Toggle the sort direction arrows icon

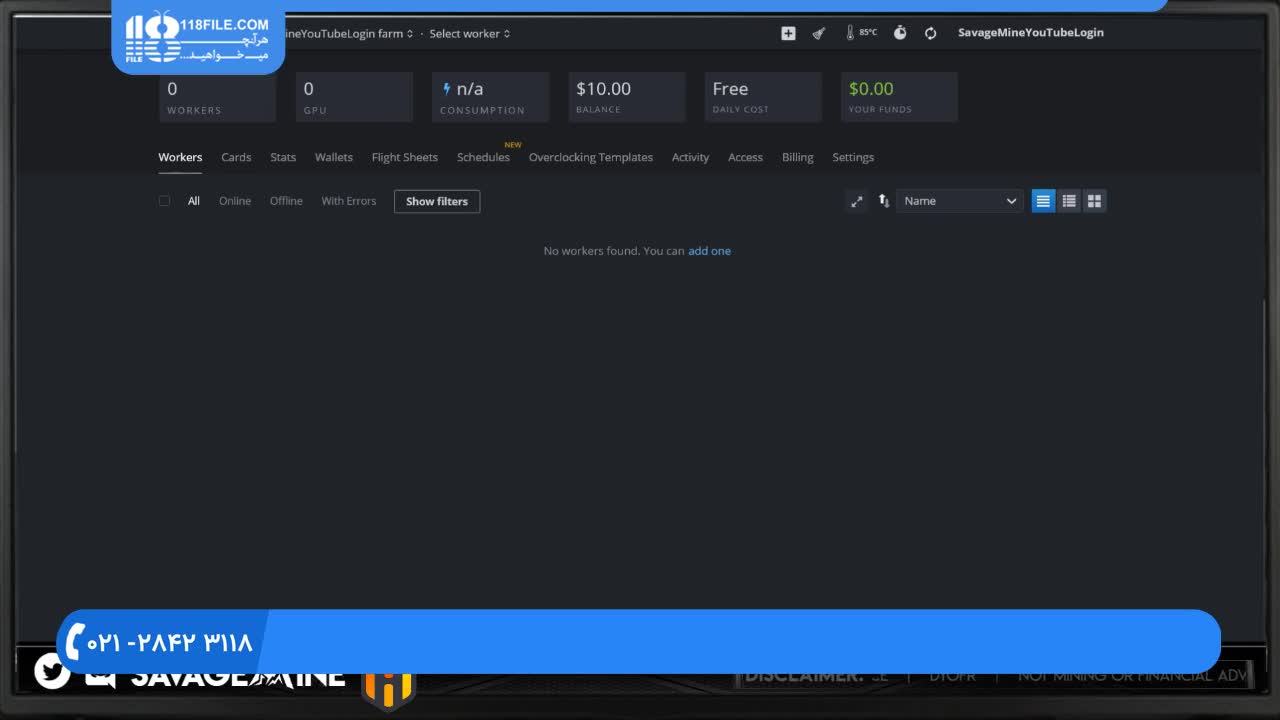point(884,201)
